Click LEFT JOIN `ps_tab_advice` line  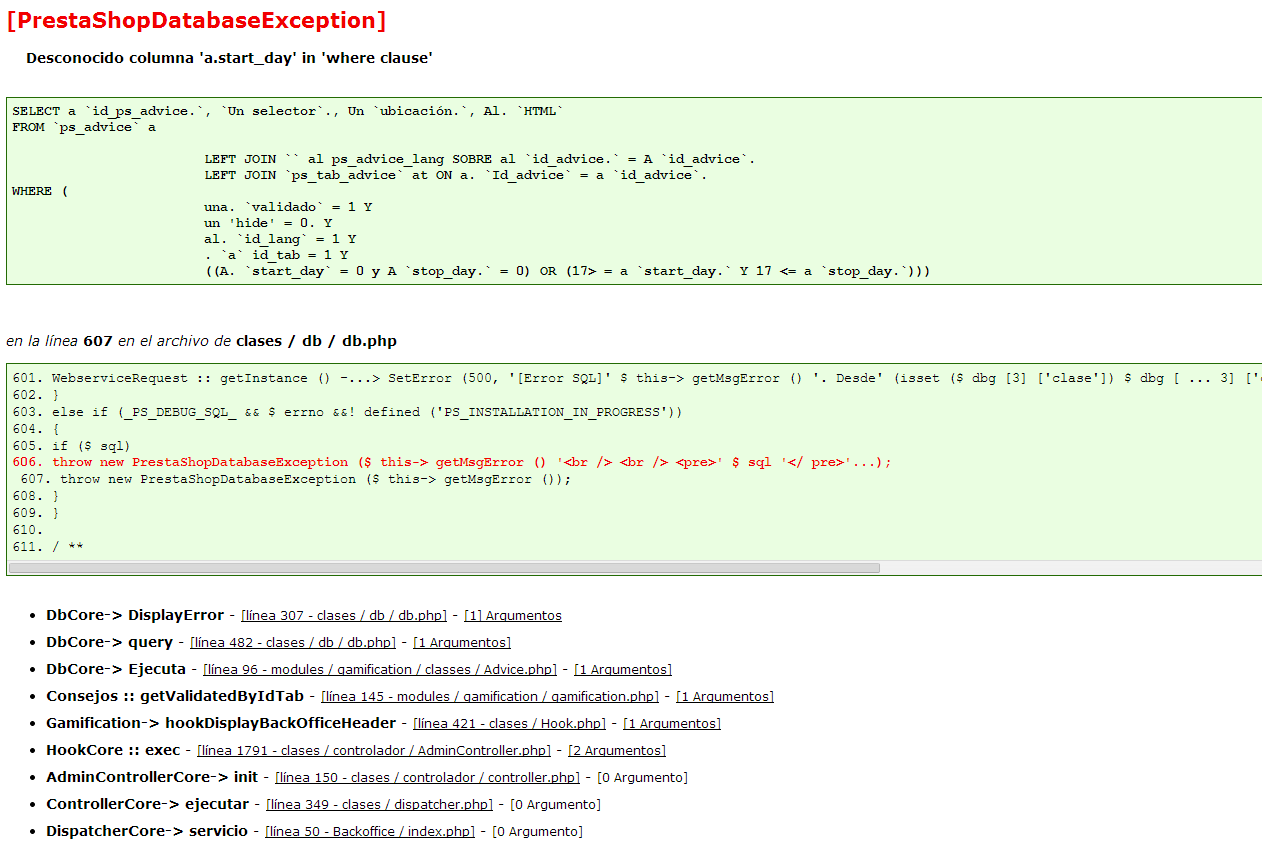click(x=456, y=175)
